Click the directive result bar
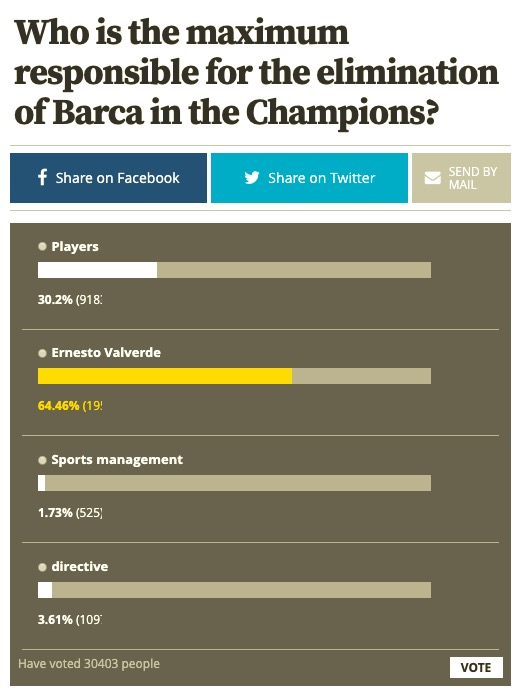The height and width of the screenshot is (698, 521). [x=234, y=590]
